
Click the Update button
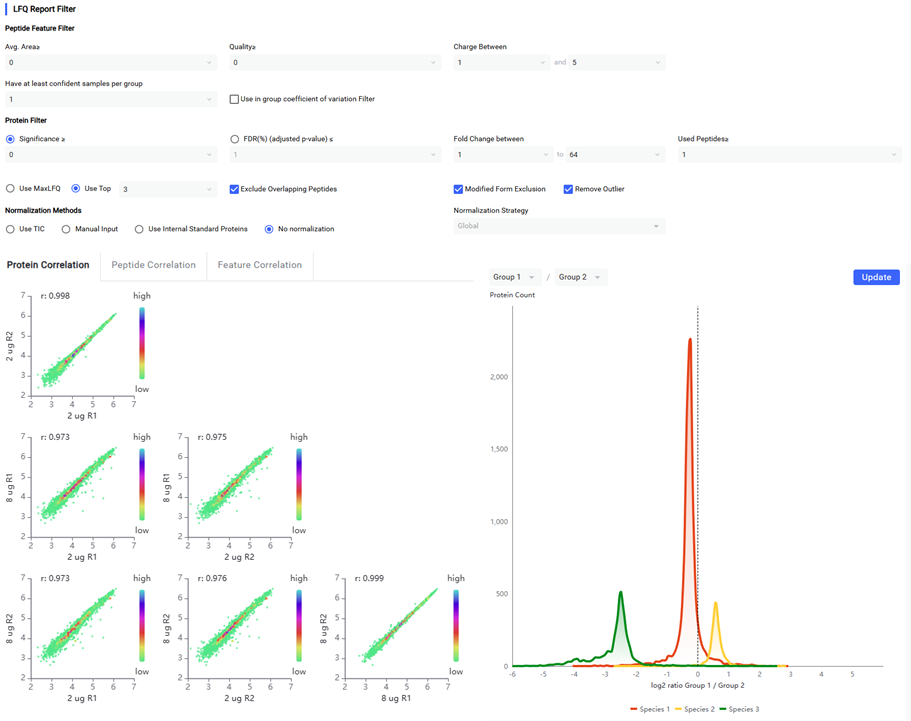876,277
